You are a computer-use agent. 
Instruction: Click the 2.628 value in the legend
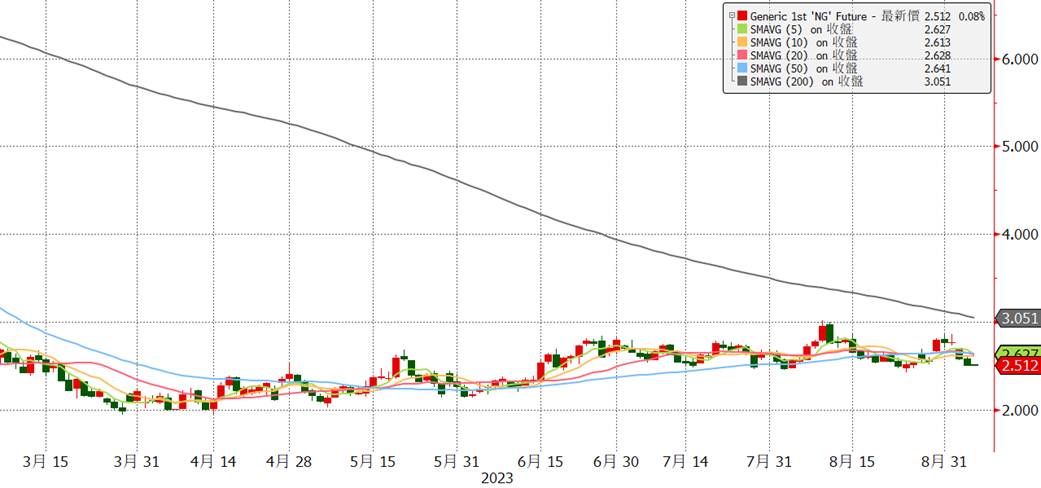tap(937, 55)
